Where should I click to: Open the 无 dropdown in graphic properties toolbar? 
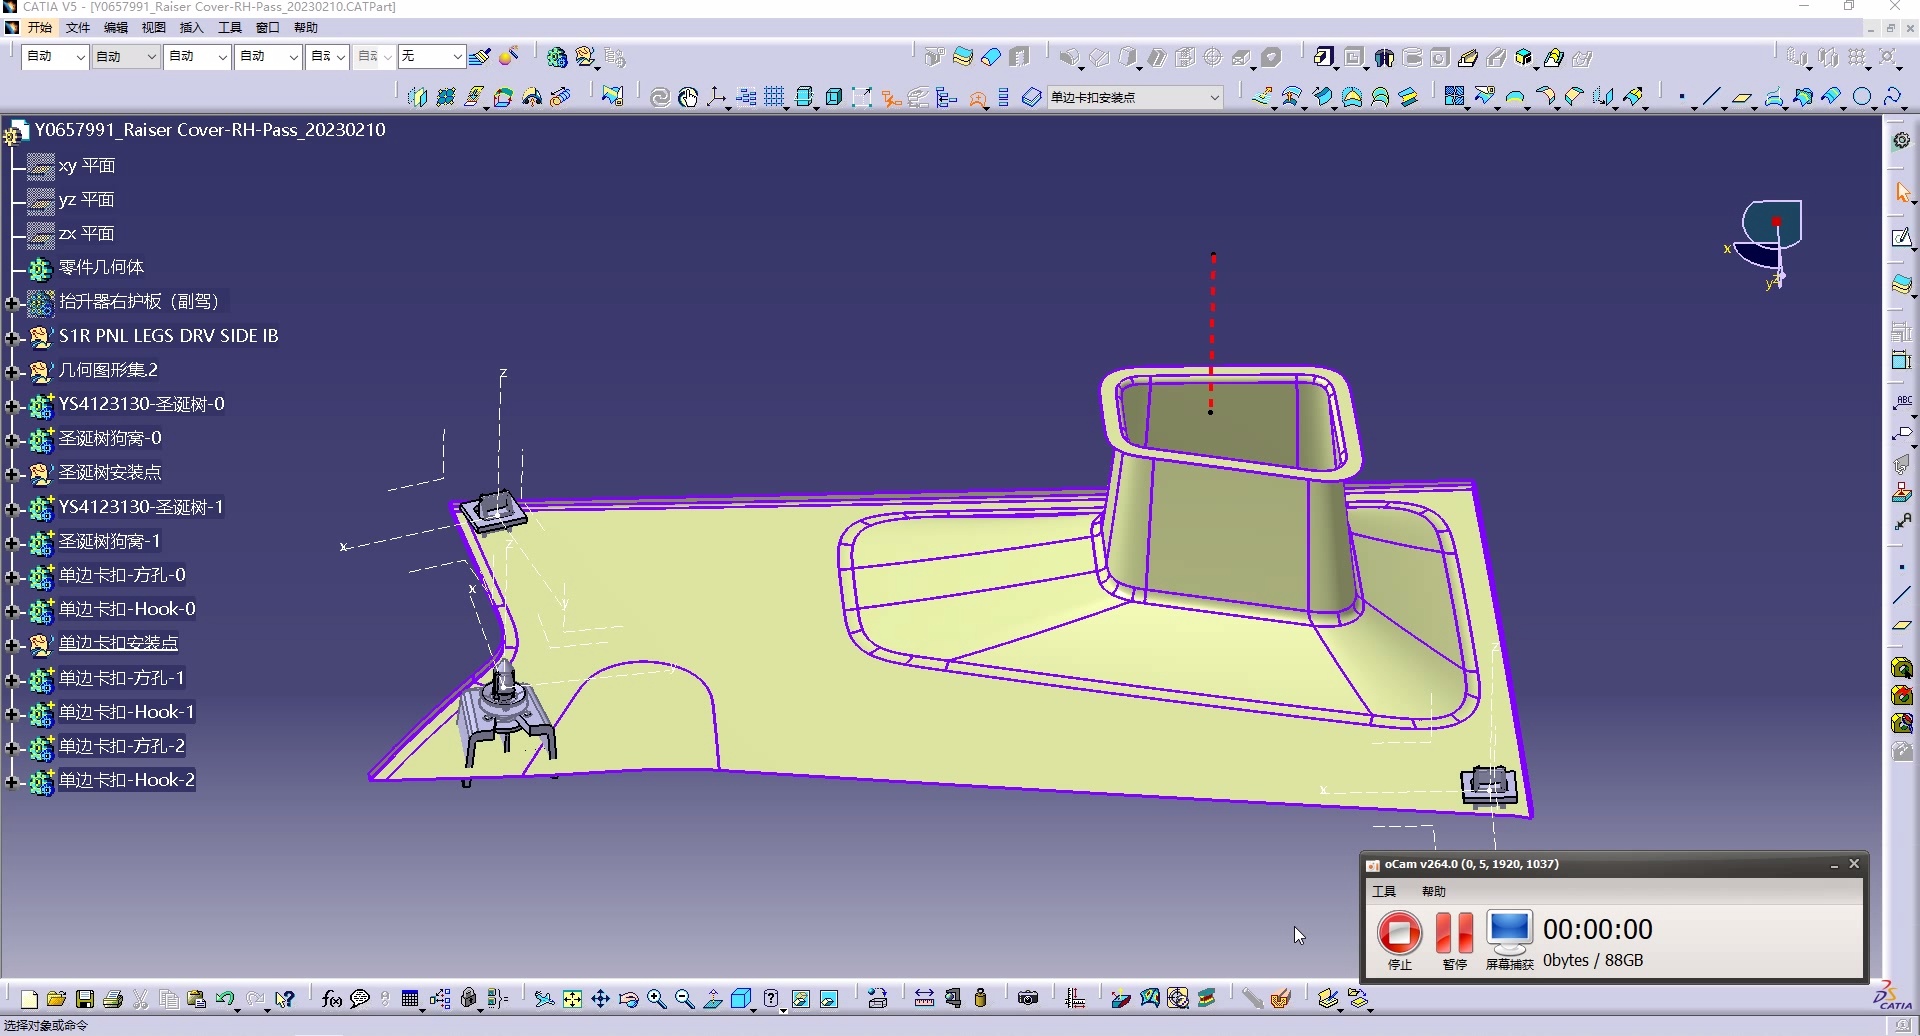click(457, 56)
